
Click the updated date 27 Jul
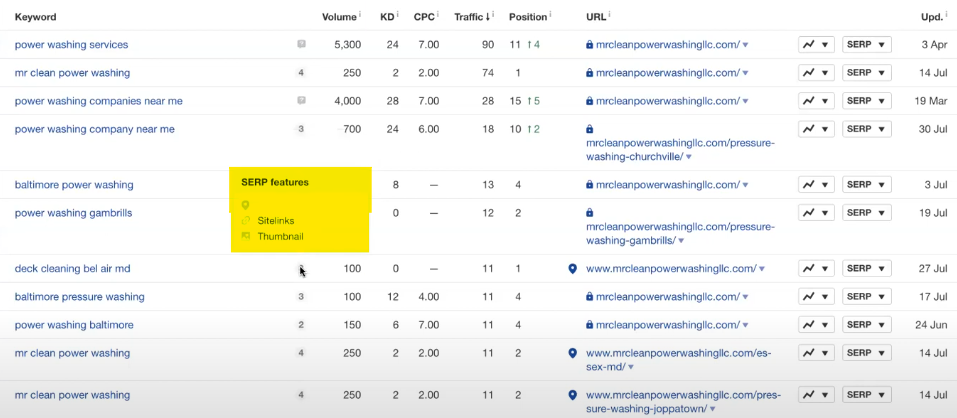tap(933, 268)
